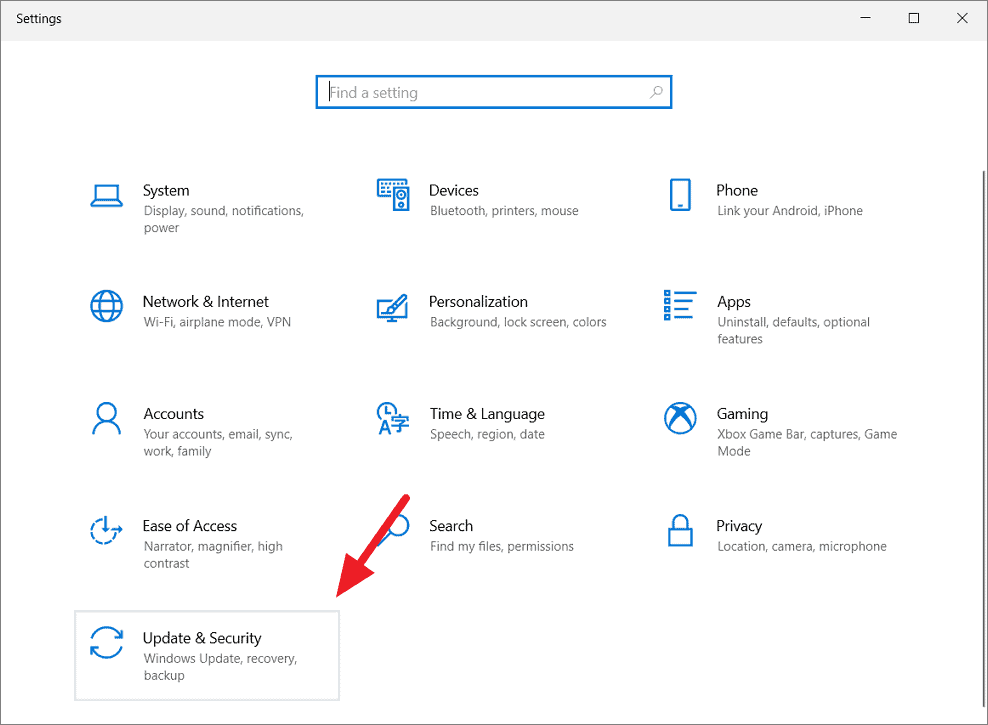
Task: Click the Privacy padlock icon
Action: pyautogui.click(x=681, y=531)
